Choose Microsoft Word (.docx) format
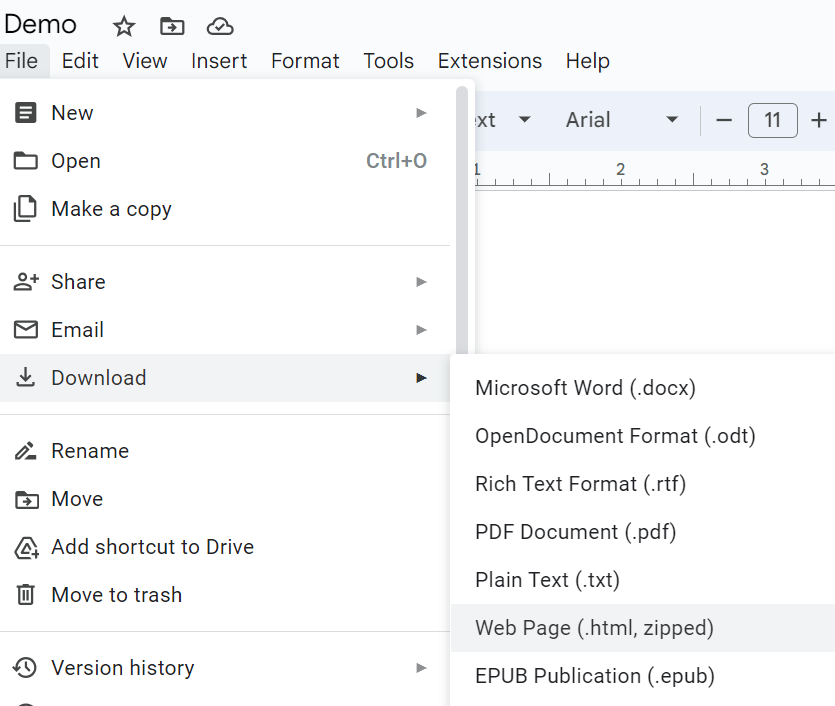 [x=585, y=388]
